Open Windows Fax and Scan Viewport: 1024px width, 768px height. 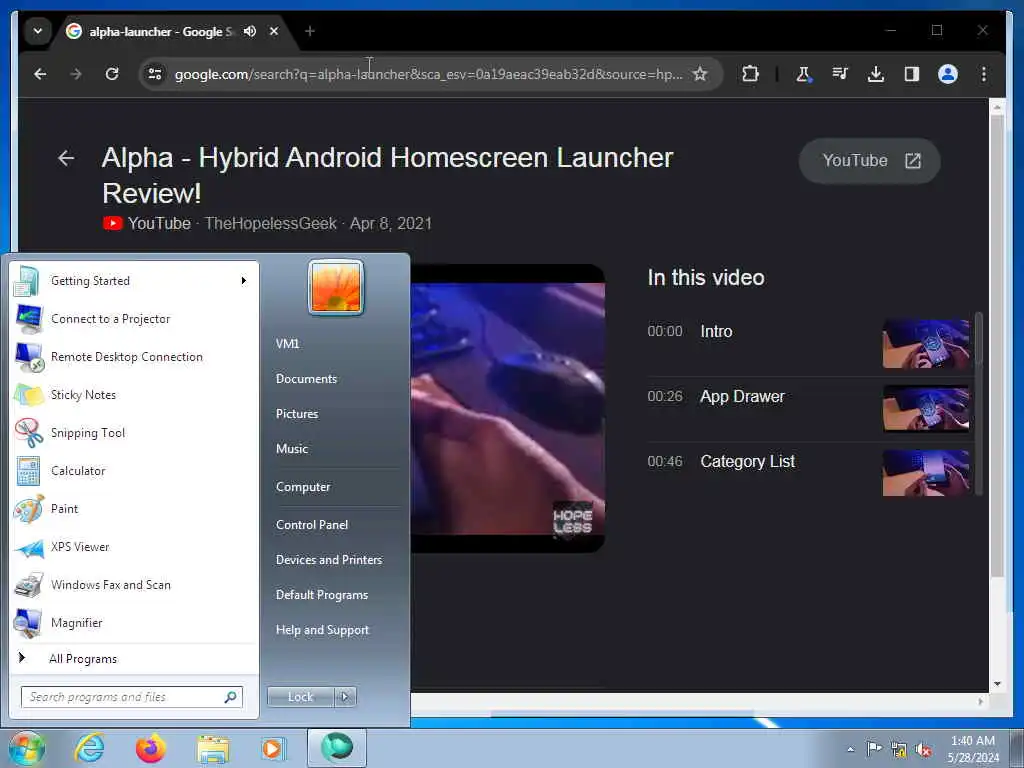coord(135,584)
